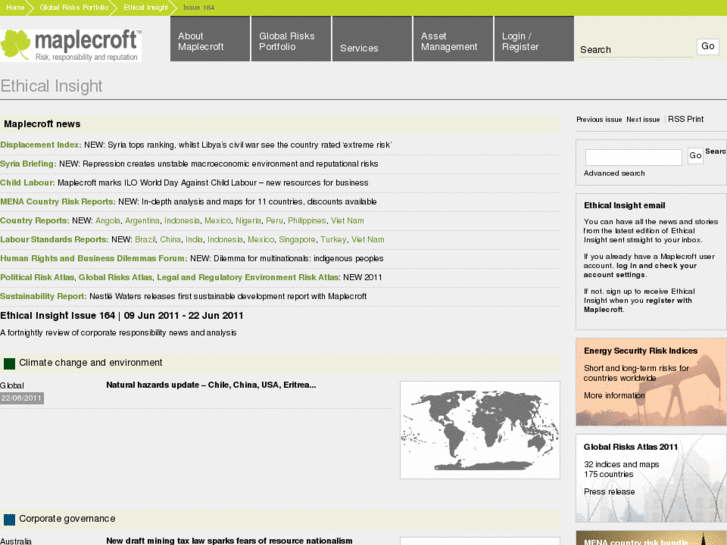The image size is (727, 545).
Task: Open the Displacement Index news link
Action: point(40,145)
